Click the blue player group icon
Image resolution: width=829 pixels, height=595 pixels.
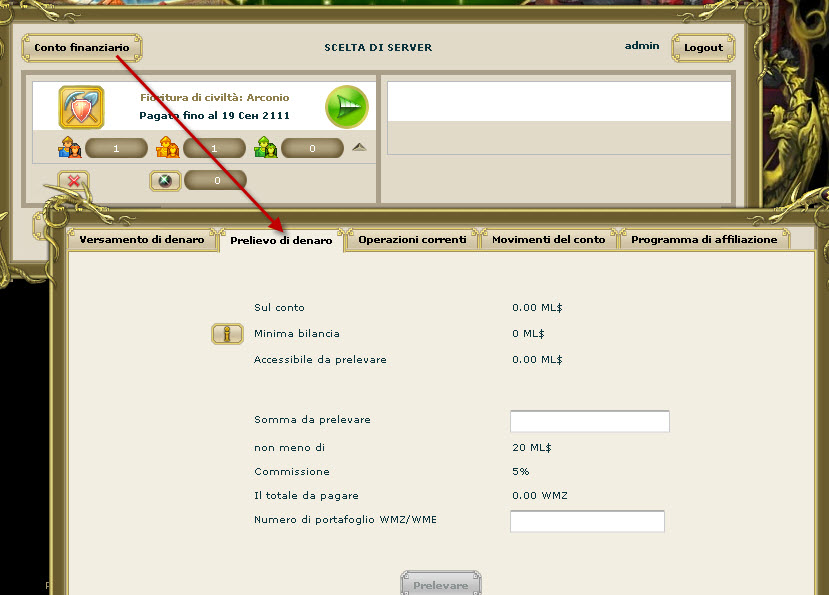click(70, 148)
